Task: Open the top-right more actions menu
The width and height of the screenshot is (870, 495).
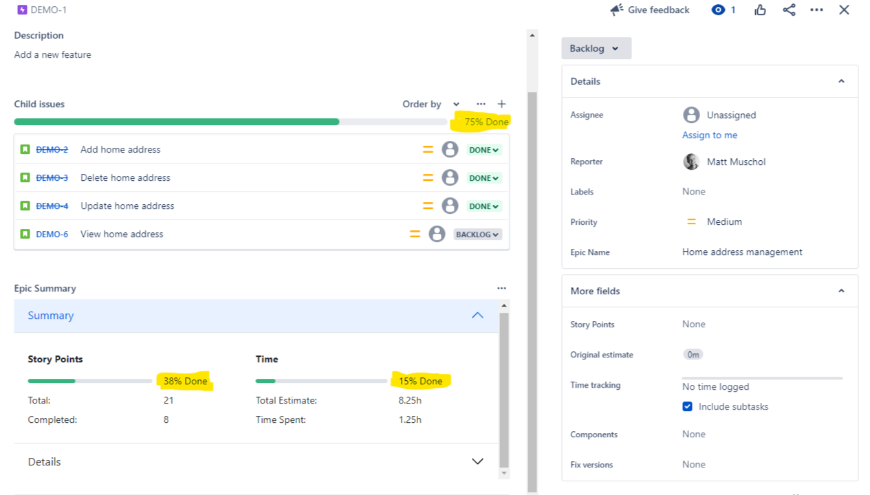Action: coord(817,10)
